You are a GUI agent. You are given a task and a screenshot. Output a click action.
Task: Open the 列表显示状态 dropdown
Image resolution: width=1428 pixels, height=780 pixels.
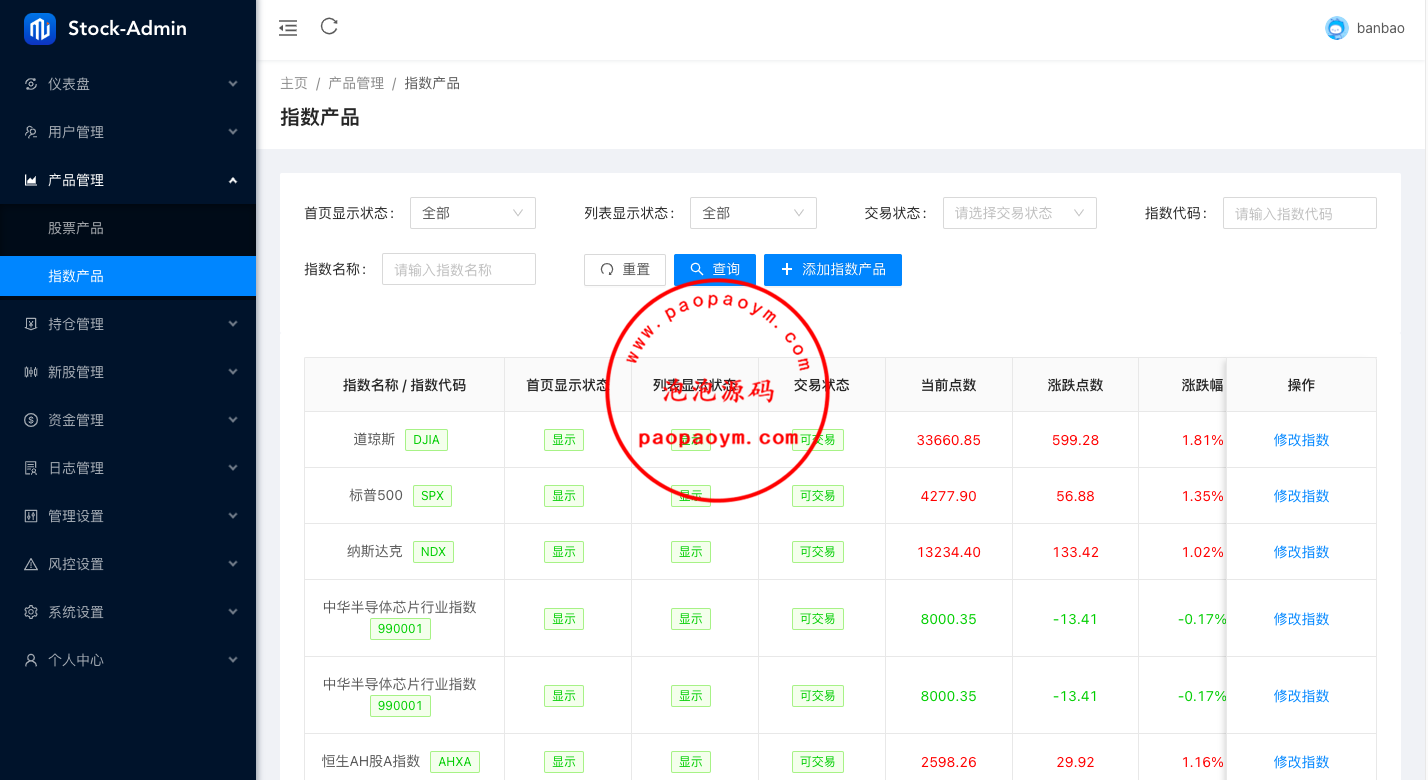[x=752, y=213]
